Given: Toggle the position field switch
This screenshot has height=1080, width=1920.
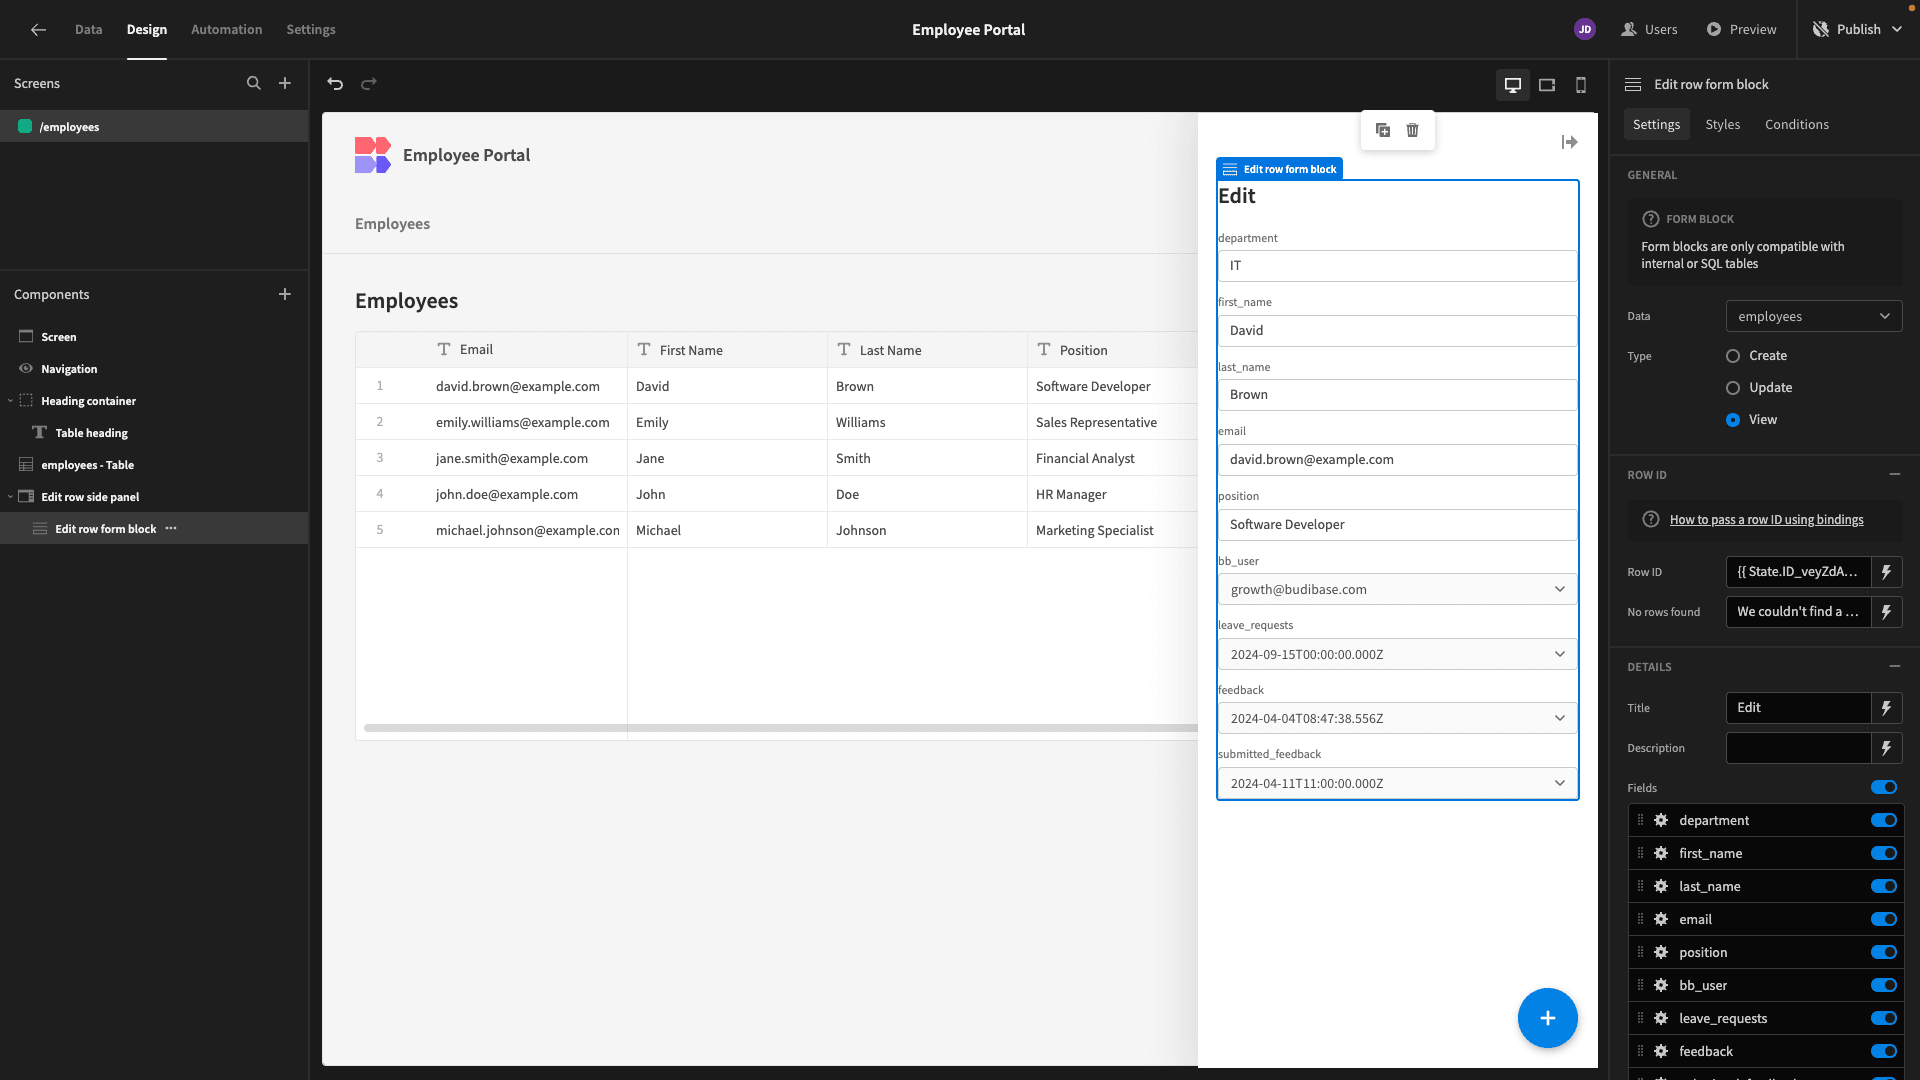Looking at the screenshot, I should click(1884, 952).
